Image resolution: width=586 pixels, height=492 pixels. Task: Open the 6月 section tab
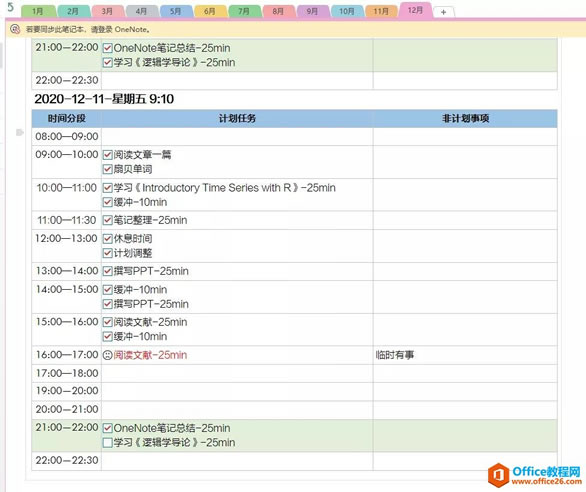click(210, 12)
